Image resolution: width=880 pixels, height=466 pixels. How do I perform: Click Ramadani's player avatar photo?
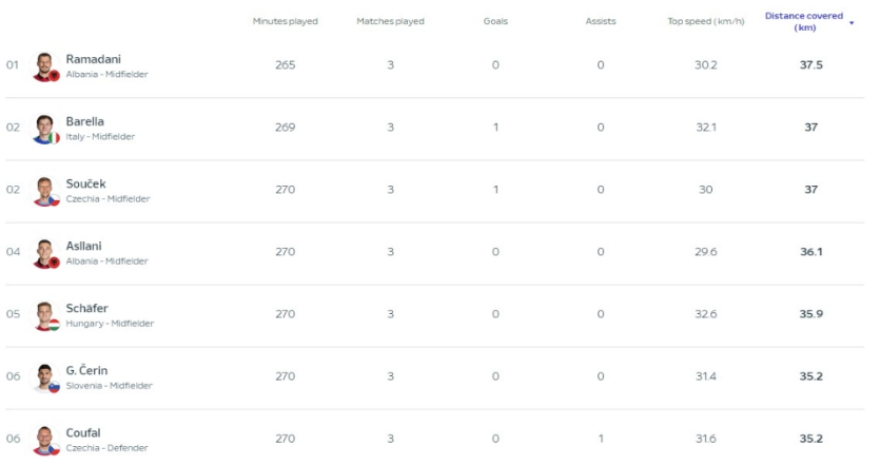point(45,66)
